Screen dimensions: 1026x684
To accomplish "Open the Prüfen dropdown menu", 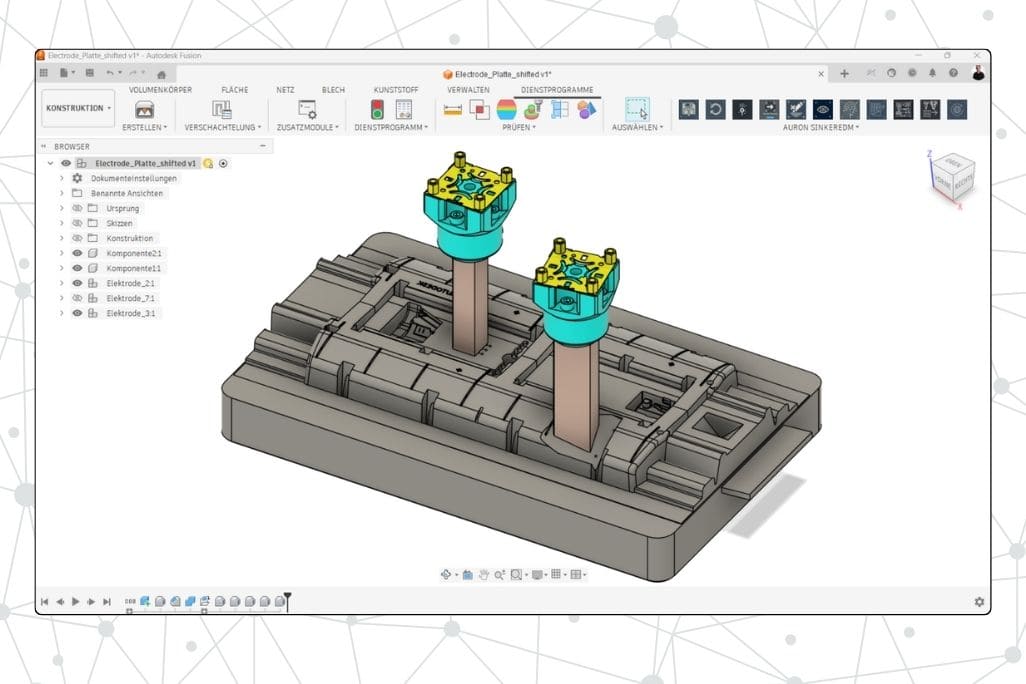I will pos(518,128).
